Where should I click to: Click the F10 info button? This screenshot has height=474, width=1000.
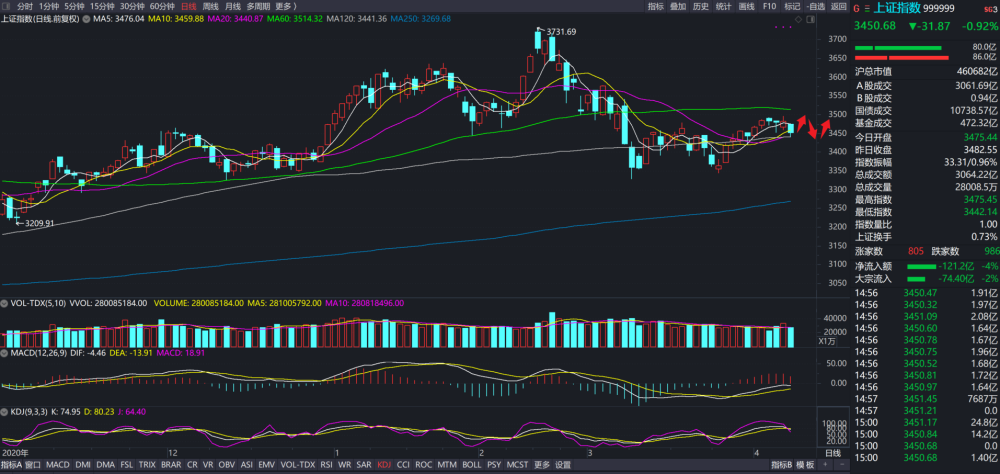[769, 6]
